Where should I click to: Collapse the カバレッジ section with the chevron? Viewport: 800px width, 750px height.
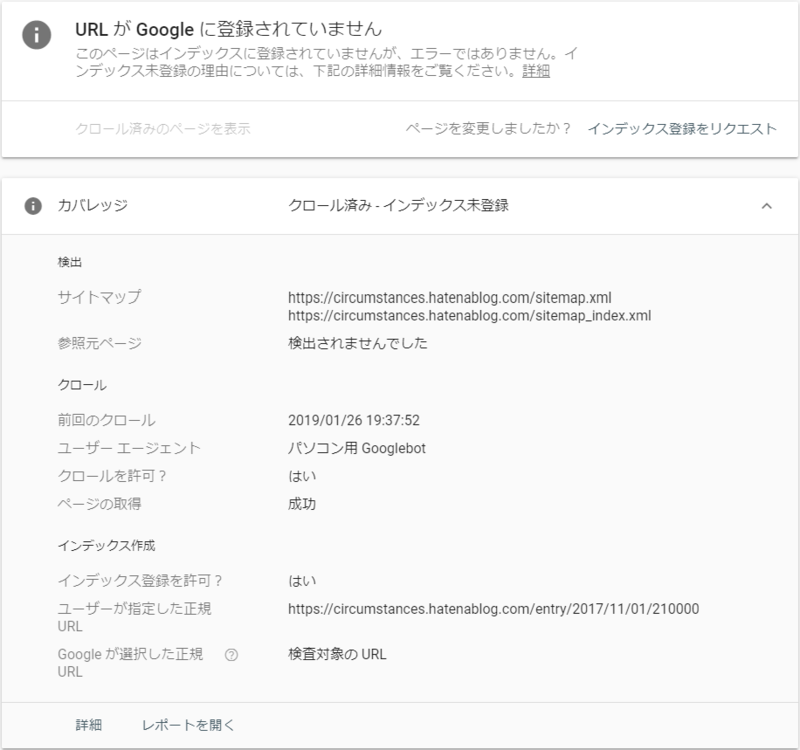pyautogui.click(x=766, y=206)
